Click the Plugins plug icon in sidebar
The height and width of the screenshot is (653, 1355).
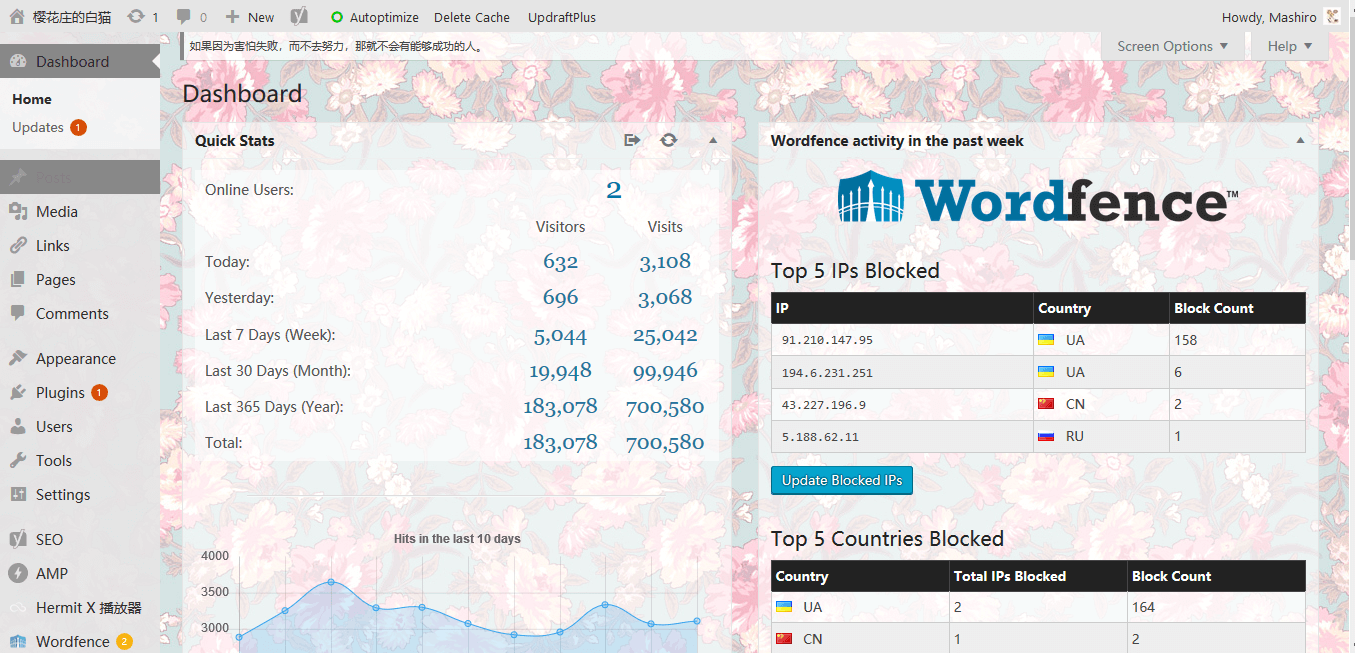coord(18,392)
